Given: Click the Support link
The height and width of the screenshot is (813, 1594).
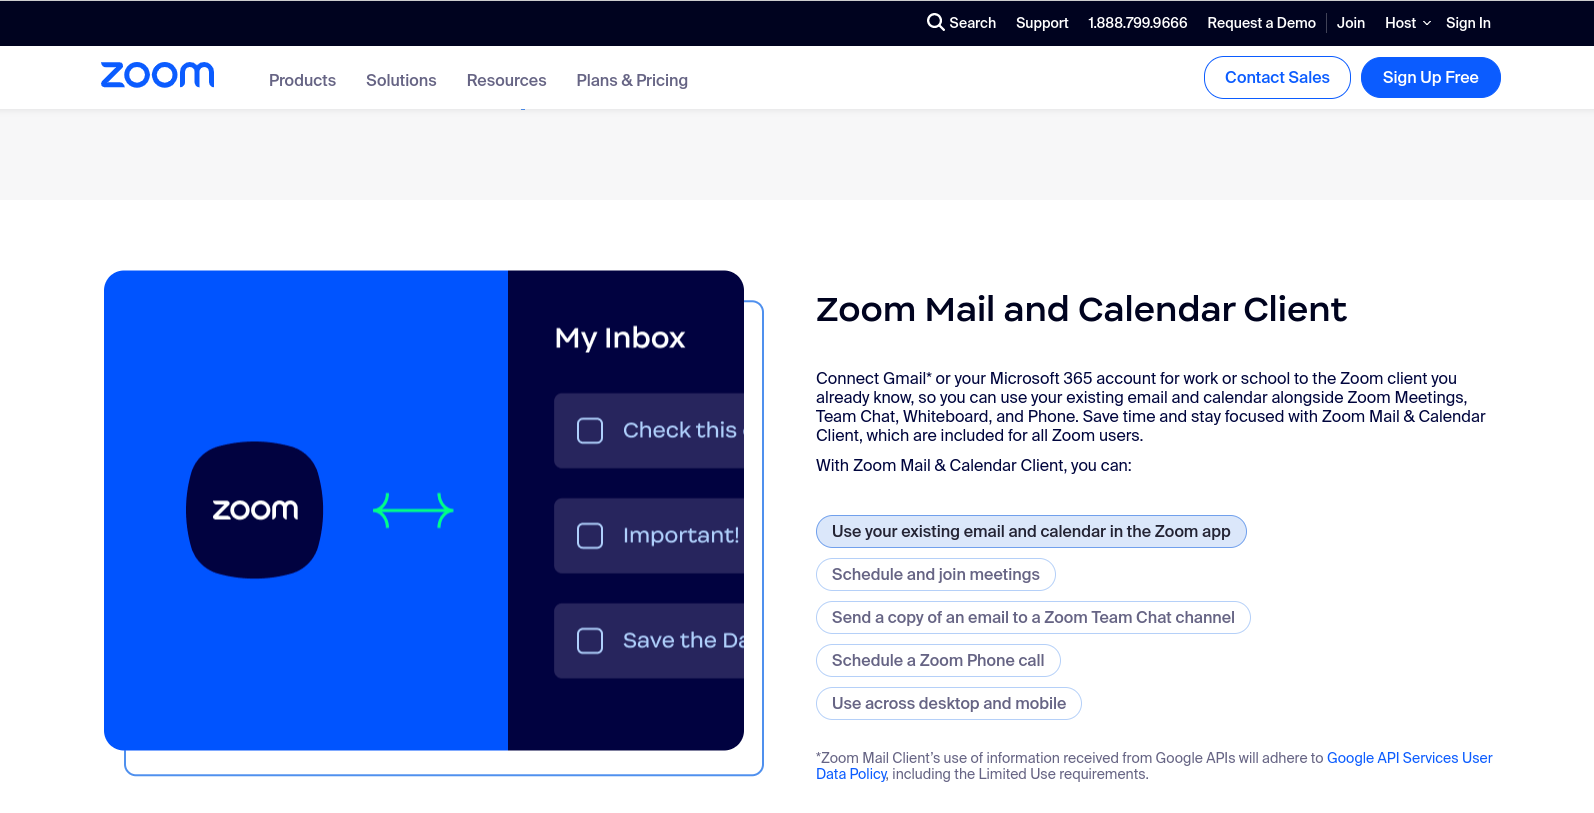Looking at the screenshot, I should 1042,22.
